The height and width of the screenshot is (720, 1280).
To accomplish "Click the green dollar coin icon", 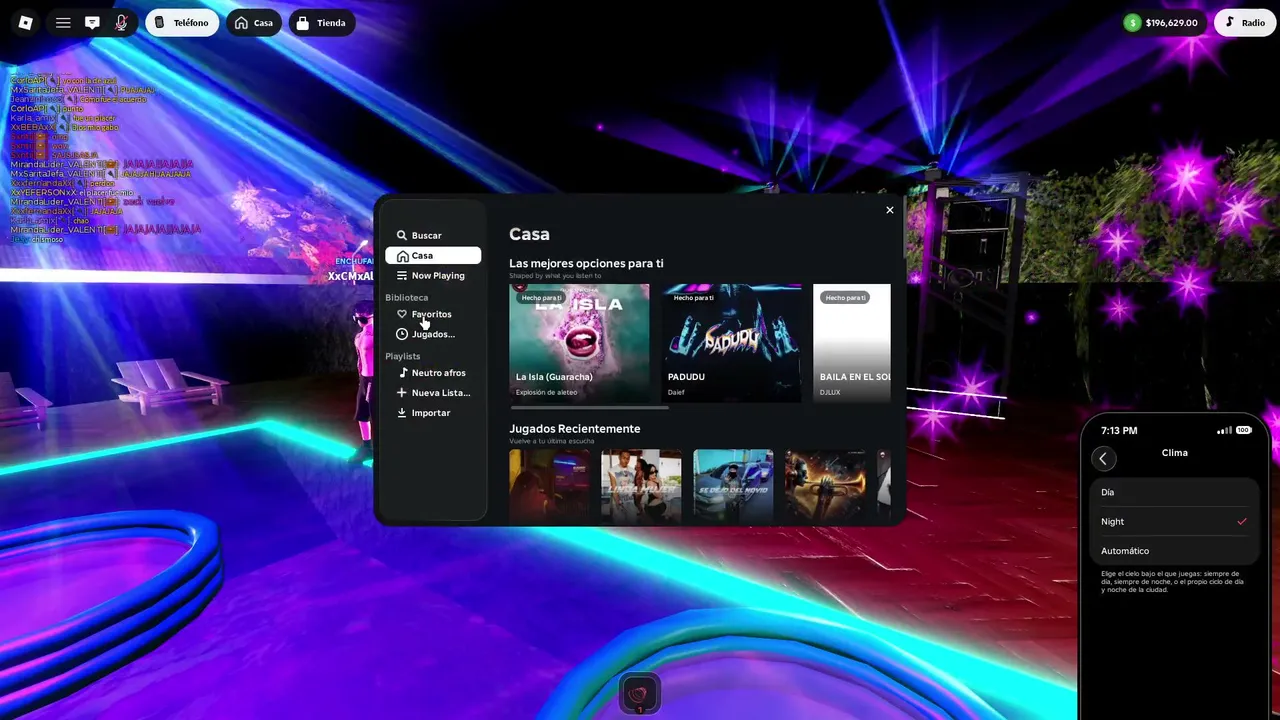I will (x=1132, y=23).
